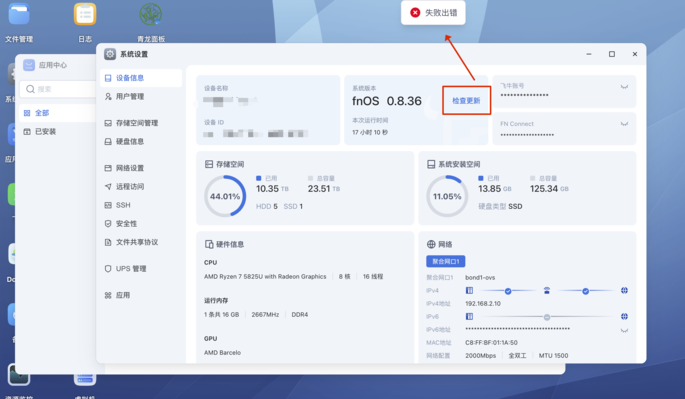The image size is (685, 399).
Task: Click the 44.01% storage usage ring
Action: pyautogui.click(x=225, y=196)
